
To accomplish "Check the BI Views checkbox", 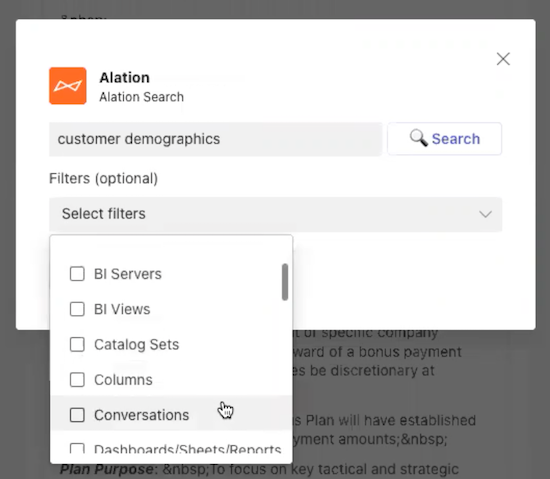I will 77,309.
